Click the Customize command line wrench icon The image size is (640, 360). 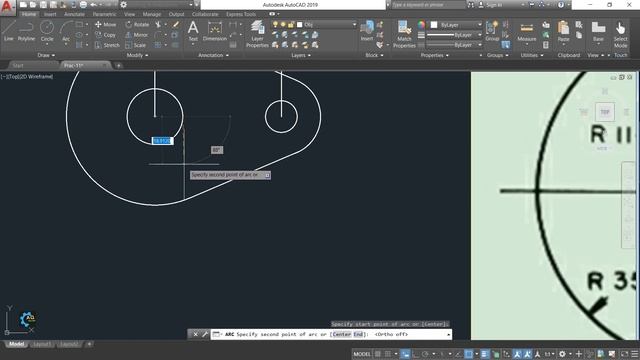205,334
